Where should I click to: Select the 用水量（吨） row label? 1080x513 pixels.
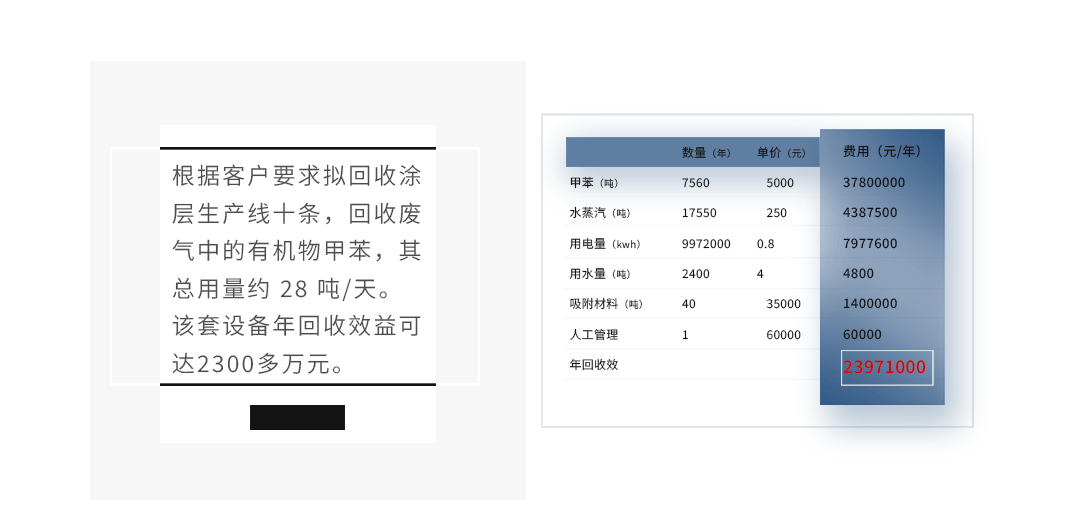(600, 274)
